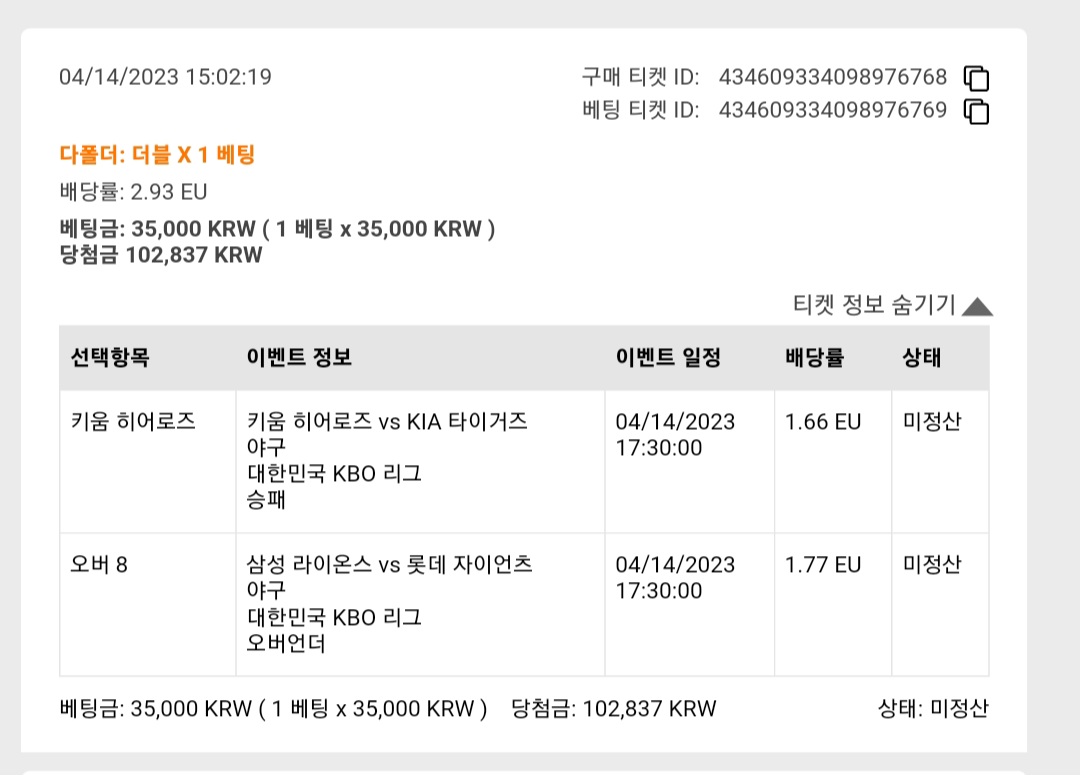Click the '티켓 정보 숨기기' link text
Image resolution: width=1080 pixels, height=775 pixels.
tap(874, 304)
